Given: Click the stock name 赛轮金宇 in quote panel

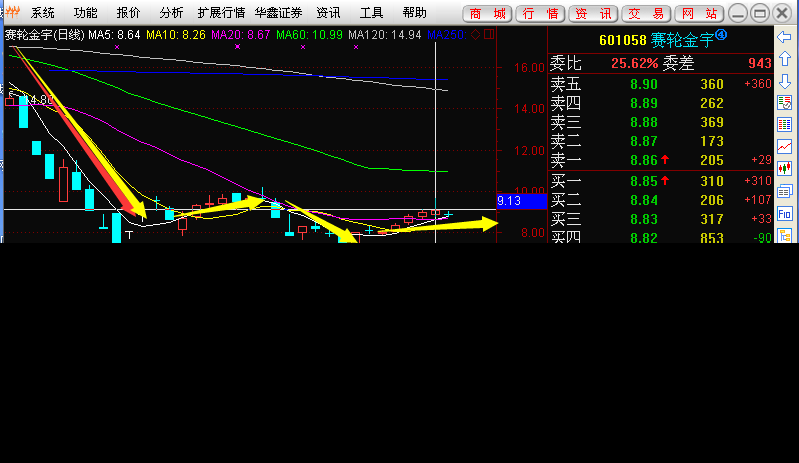Looking at the screenshot, I should [682, 40].
